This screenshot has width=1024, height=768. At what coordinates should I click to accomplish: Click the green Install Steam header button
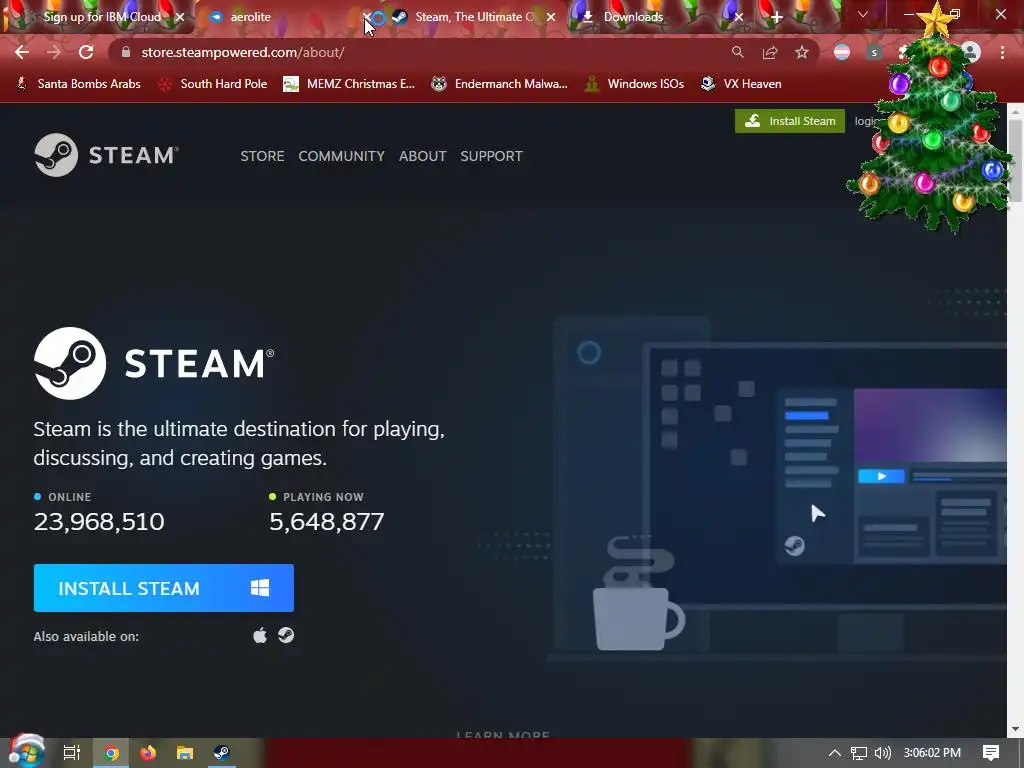click(790, 121)
